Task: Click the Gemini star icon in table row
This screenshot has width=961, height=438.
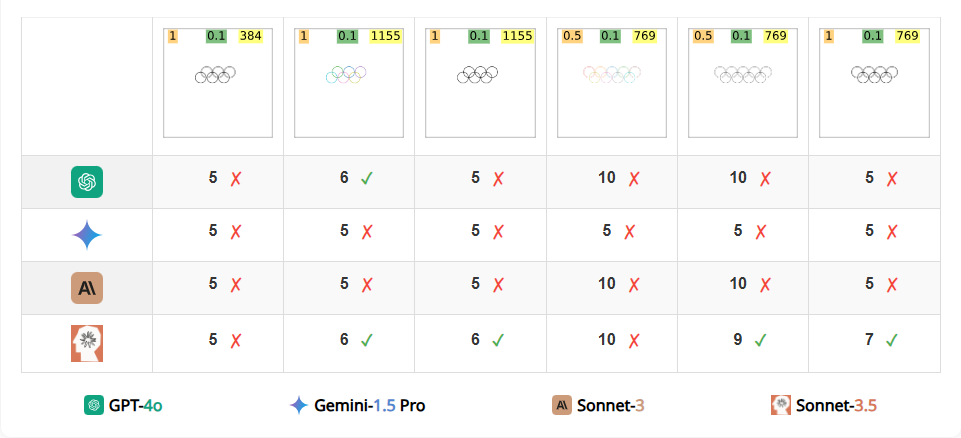Action: 87,235
